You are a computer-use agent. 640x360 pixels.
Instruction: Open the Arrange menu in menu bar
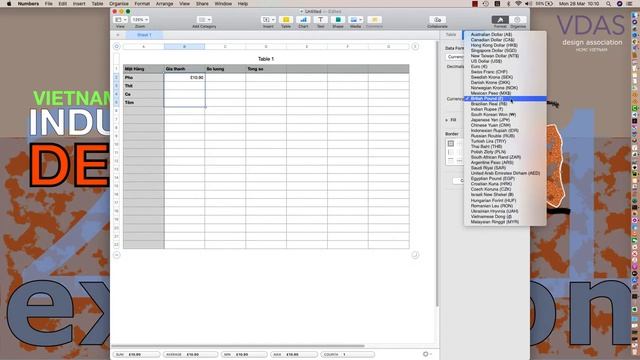pos(164,4)
